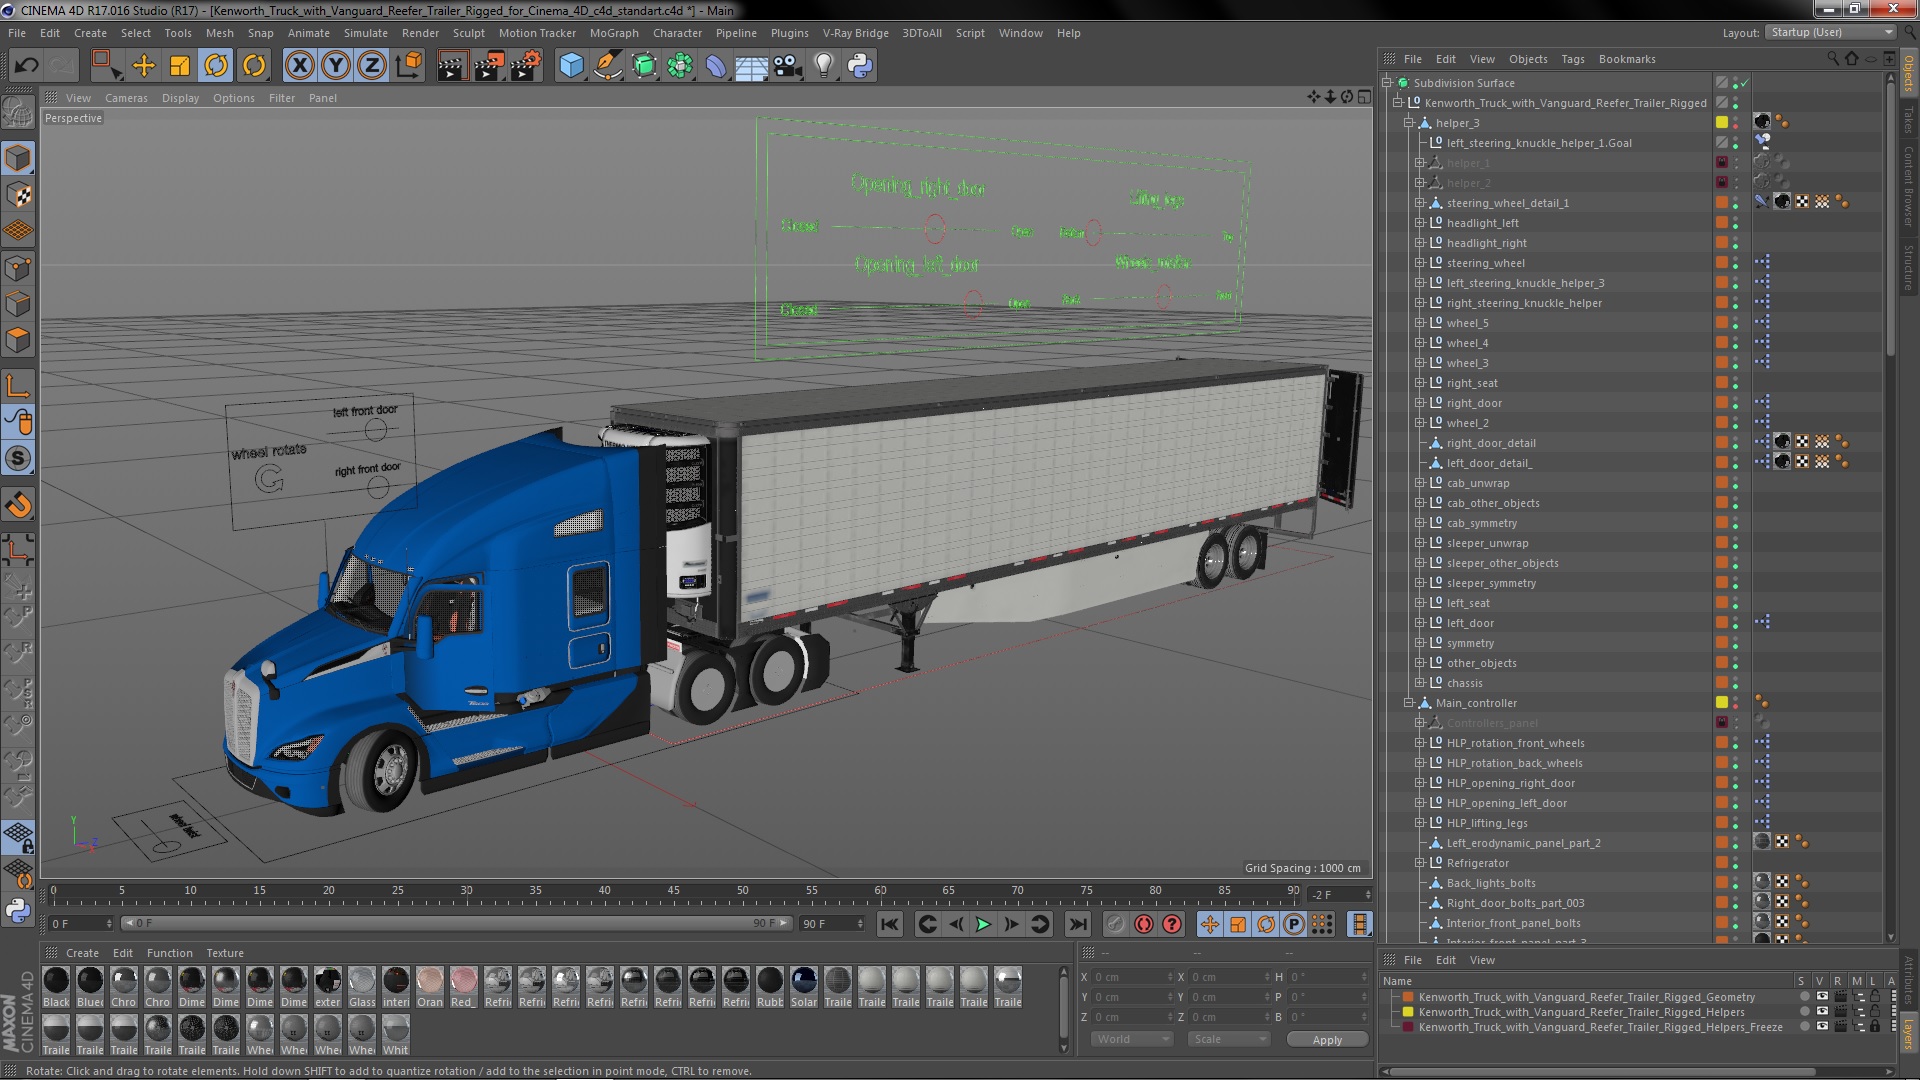Viewport: 1920px width, 1080px height.
Task: Toggle lock of Rigged_Helpers_Freeze layer
Action: (x=1875, y=1027)
